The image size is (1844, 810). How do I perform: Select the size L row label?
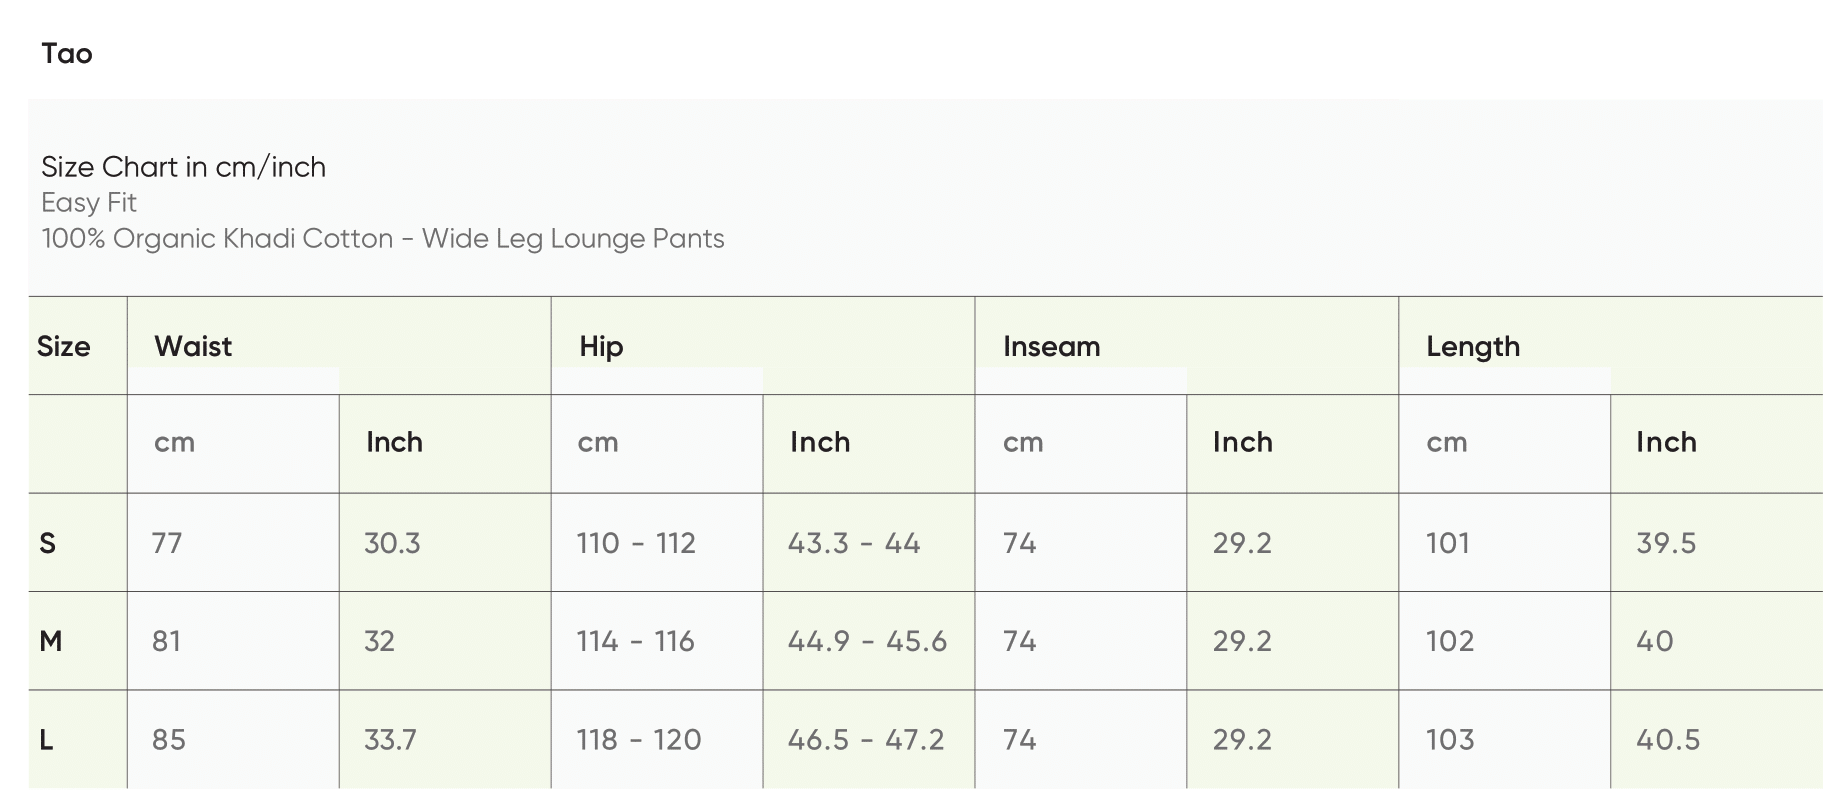46,740
